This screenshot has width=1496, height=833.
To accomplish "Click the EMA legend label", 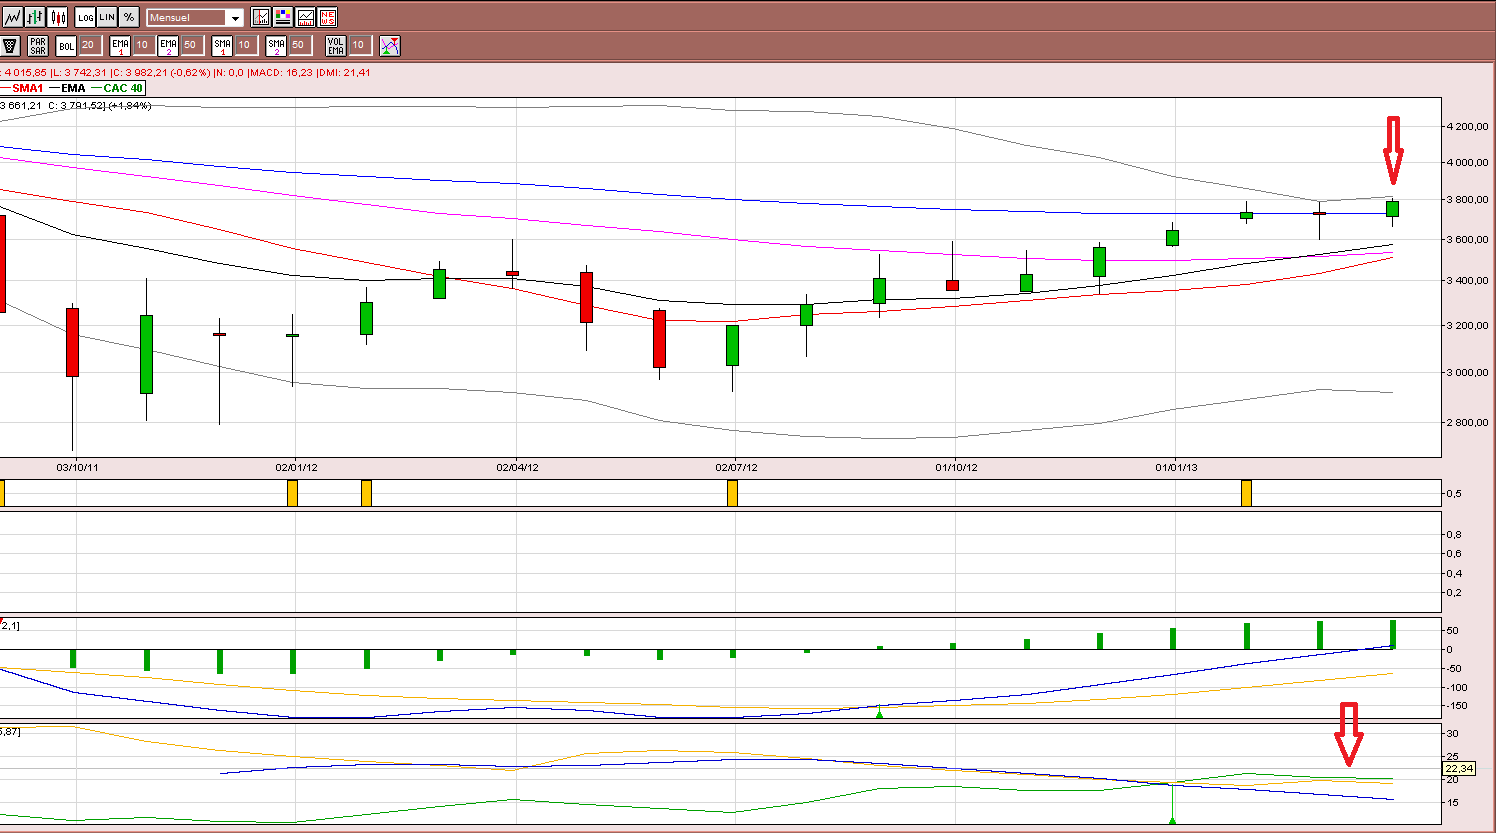I will [73, 88].
